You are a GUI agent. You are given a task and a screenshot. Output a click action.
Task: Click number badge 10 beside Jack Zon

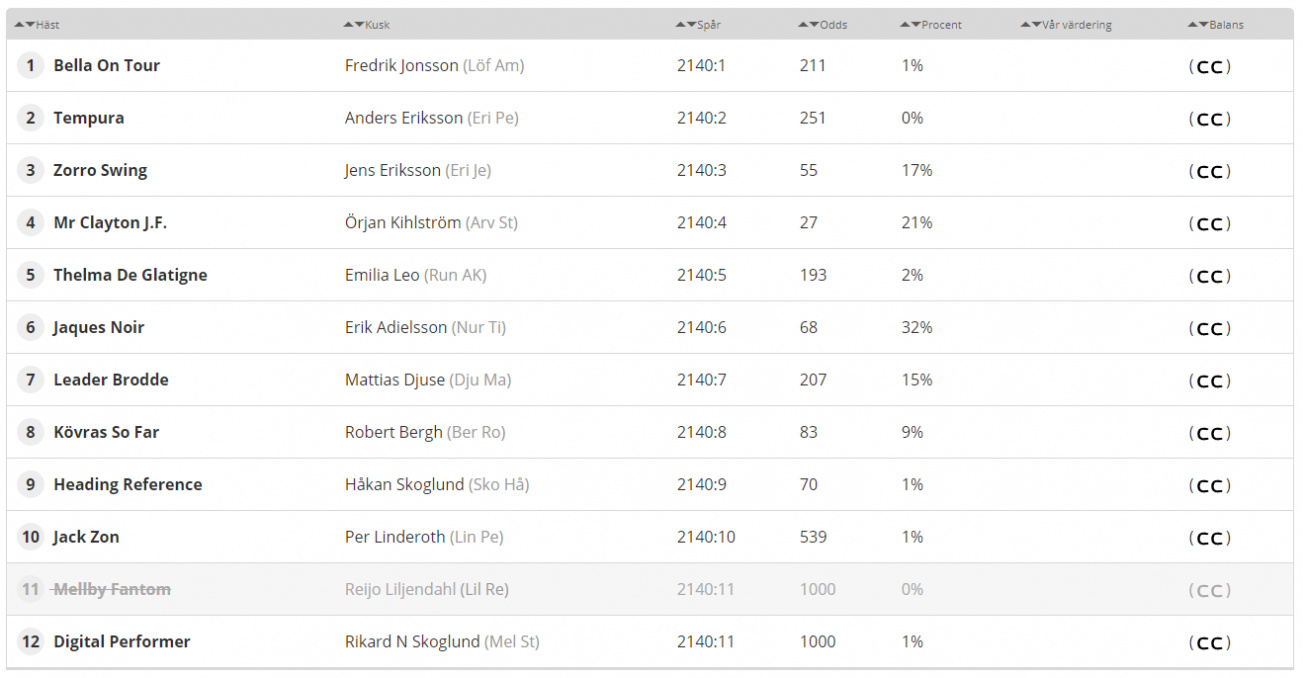point(30,537)
